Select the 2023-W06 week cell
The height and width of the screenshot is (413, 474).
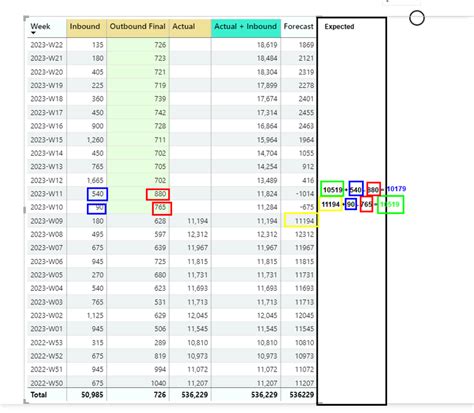click(x=46, y=261)
